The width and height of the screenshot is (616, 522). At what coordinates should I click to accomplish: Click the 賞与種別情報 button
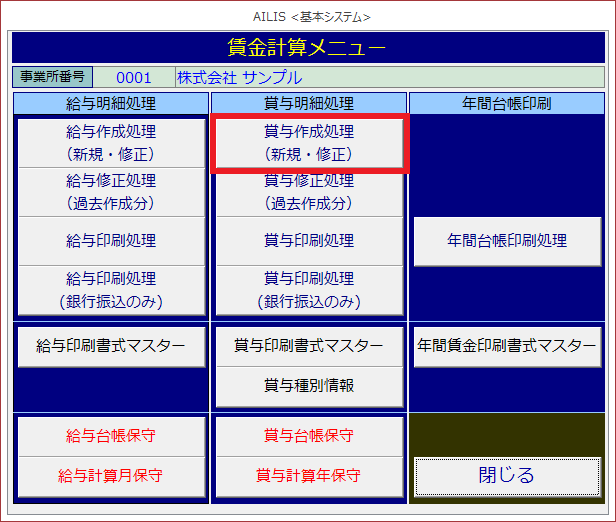308,385
